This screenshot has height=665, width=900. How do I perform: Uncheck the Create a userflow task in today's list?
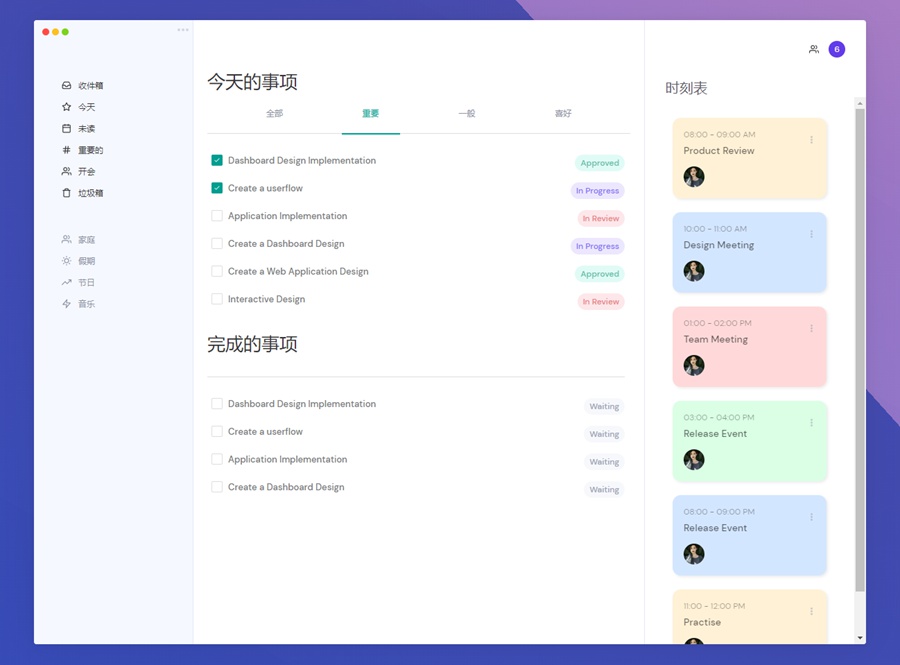217,188
